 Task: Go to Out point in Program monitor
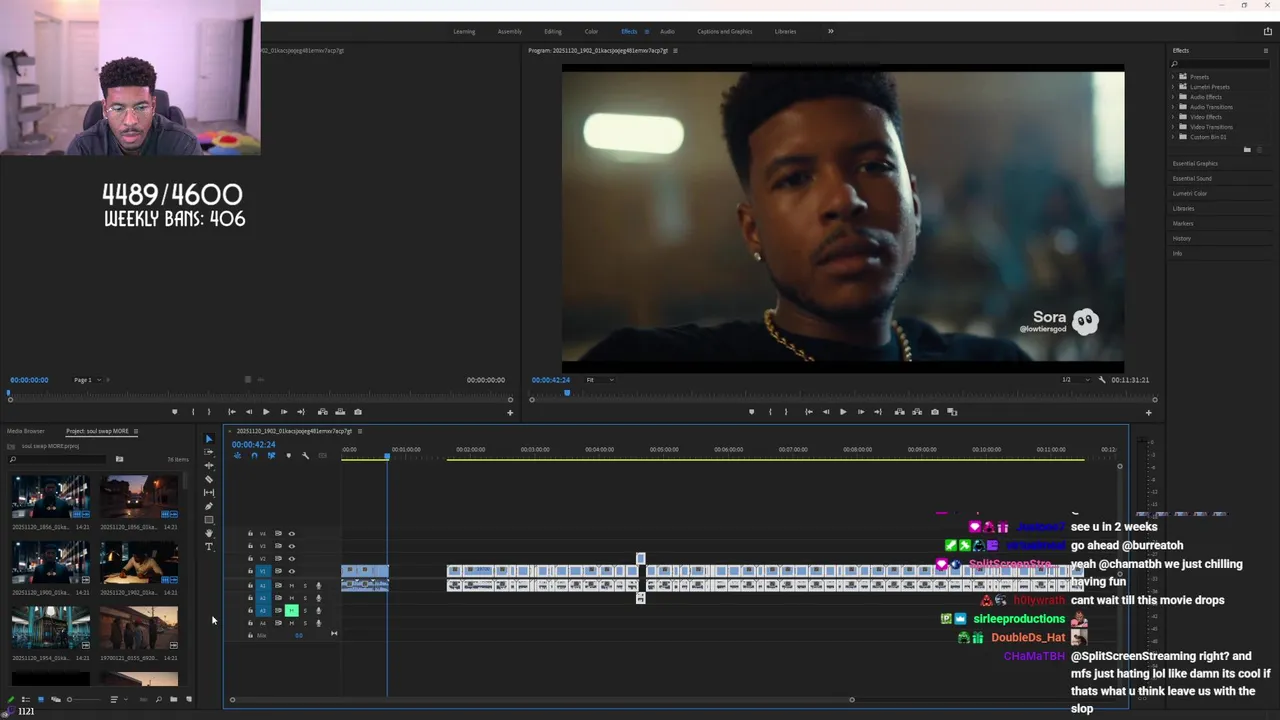[x=878, y=412]
